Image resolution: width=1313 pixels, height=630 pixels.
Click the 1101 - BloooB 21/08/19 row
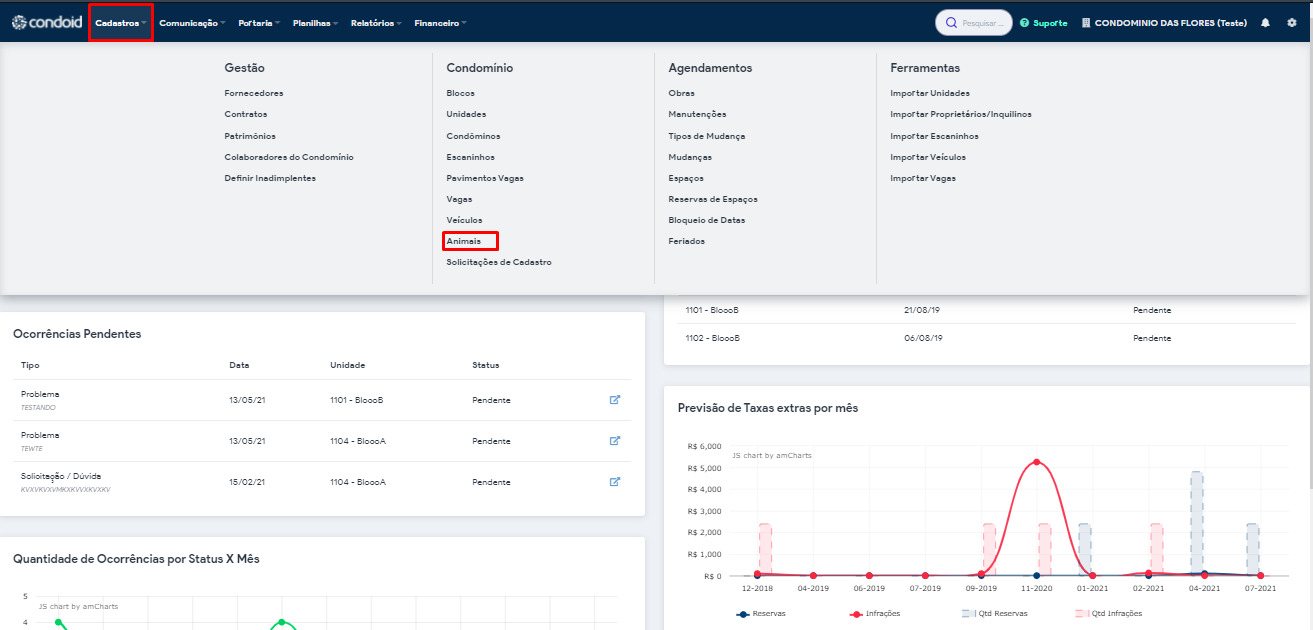[986, 310]
